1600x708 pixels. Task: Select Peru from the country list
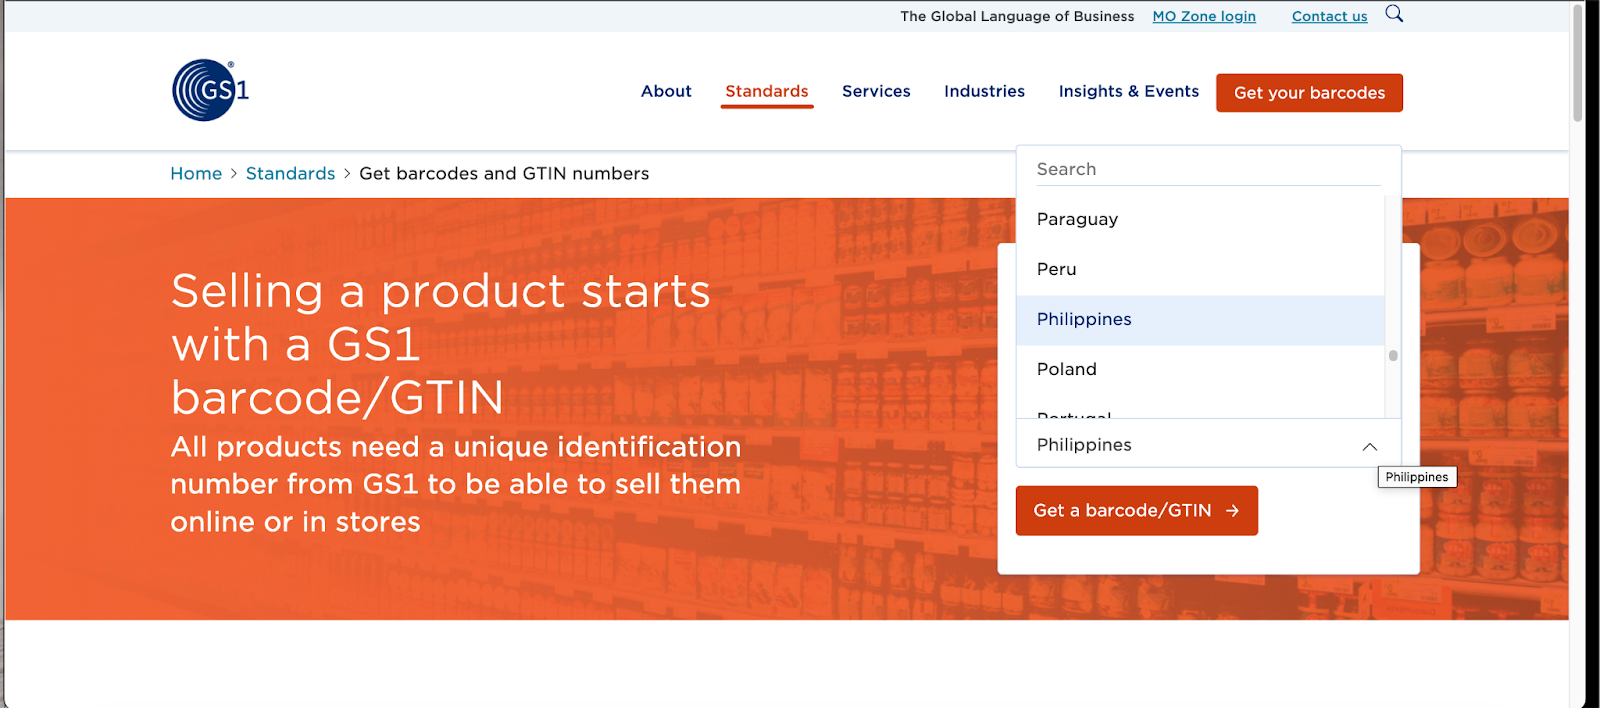[1200, 269]
